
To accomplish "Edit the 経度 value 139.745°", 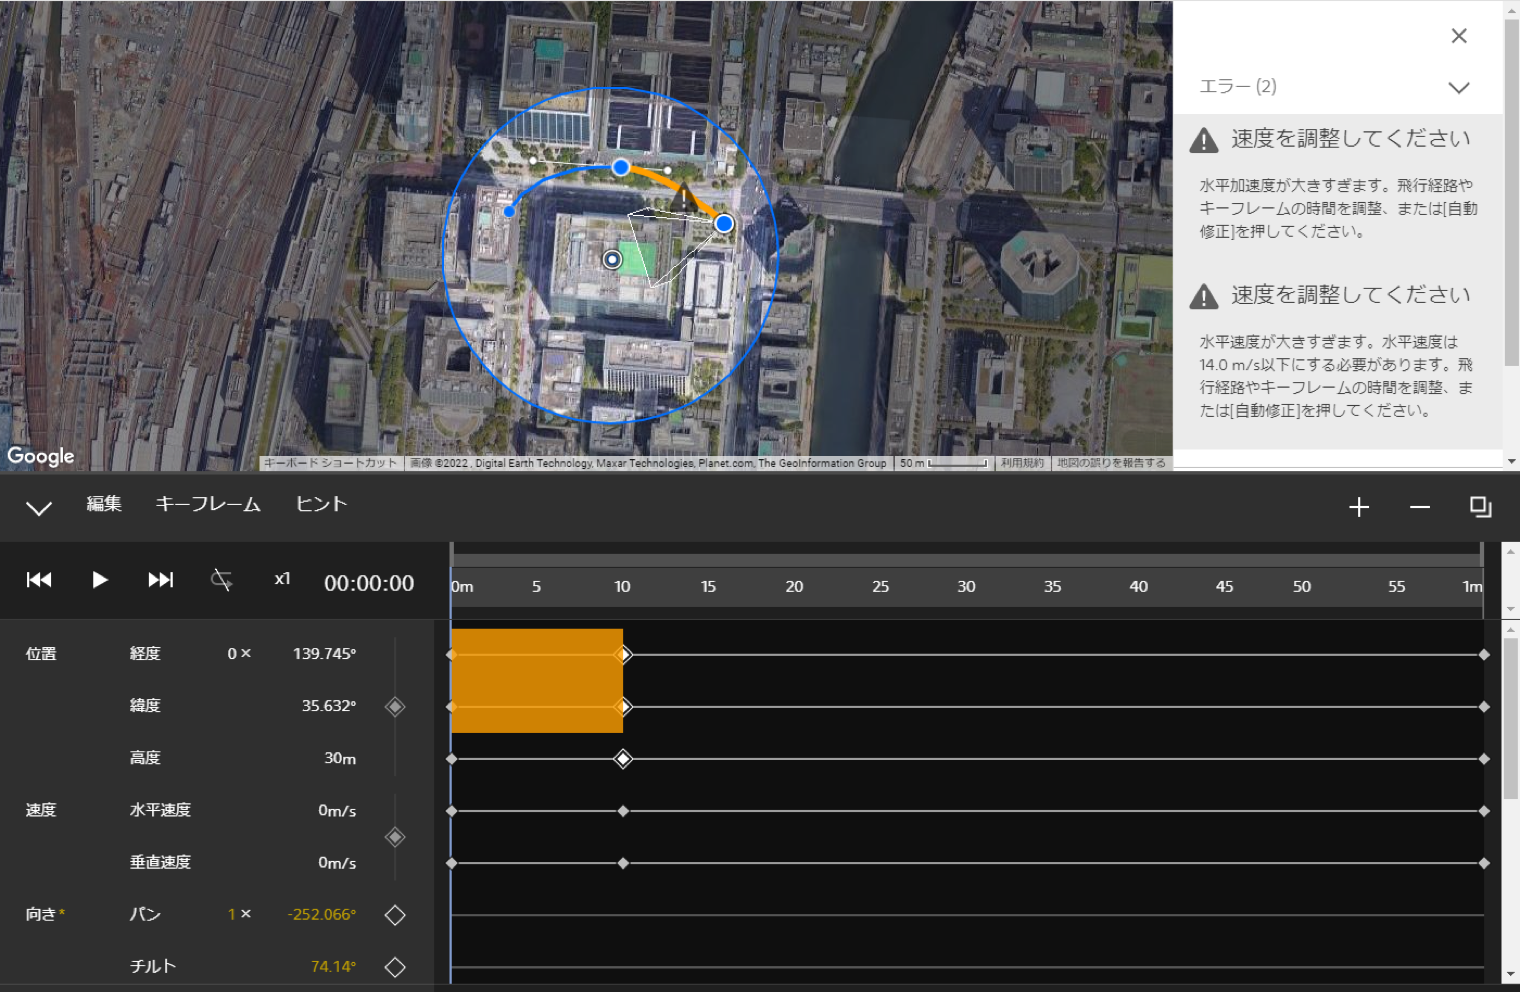I will click(x=324, y=654).
